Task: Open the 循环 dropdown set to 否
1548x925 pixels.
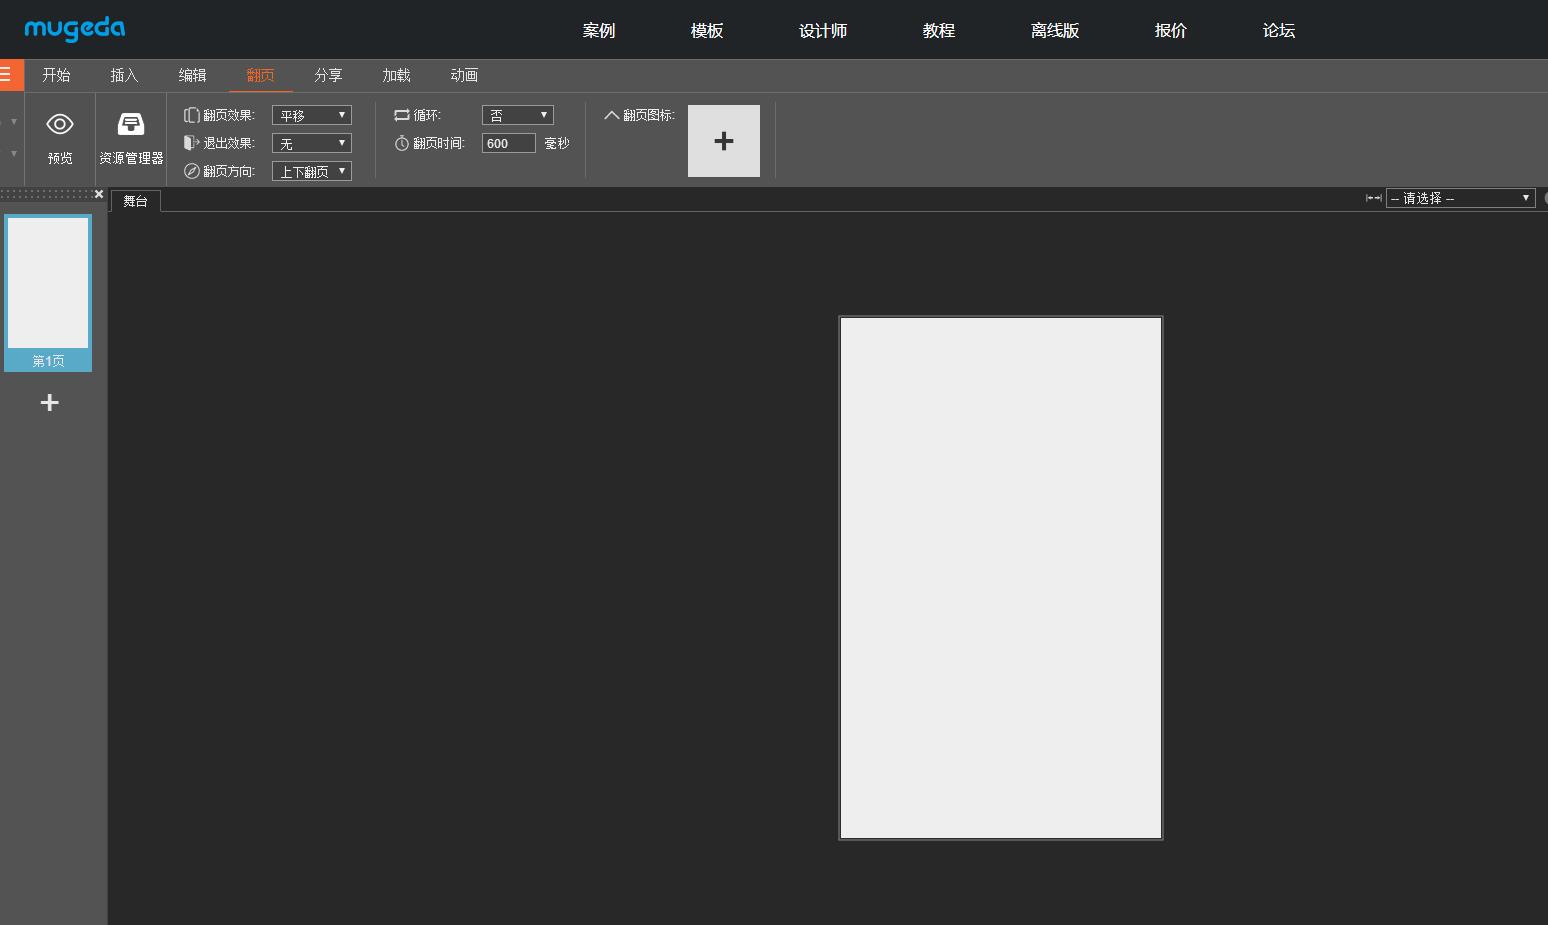Action: pos(518,115)
